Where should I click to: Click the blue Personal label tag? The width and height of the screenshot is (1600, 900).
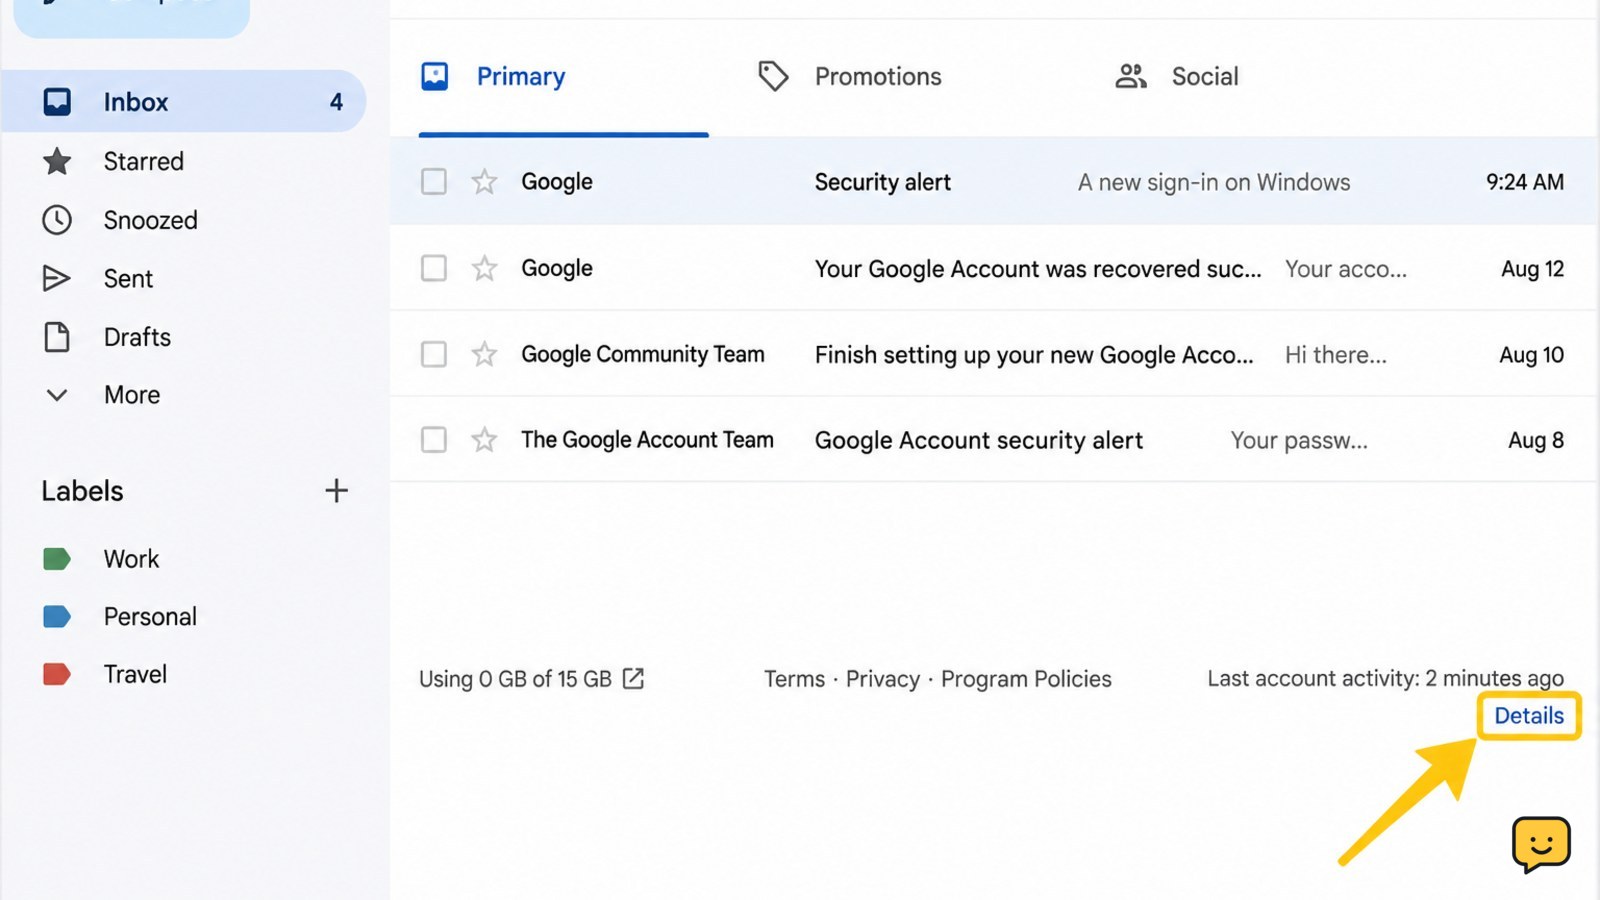[57, 617]
